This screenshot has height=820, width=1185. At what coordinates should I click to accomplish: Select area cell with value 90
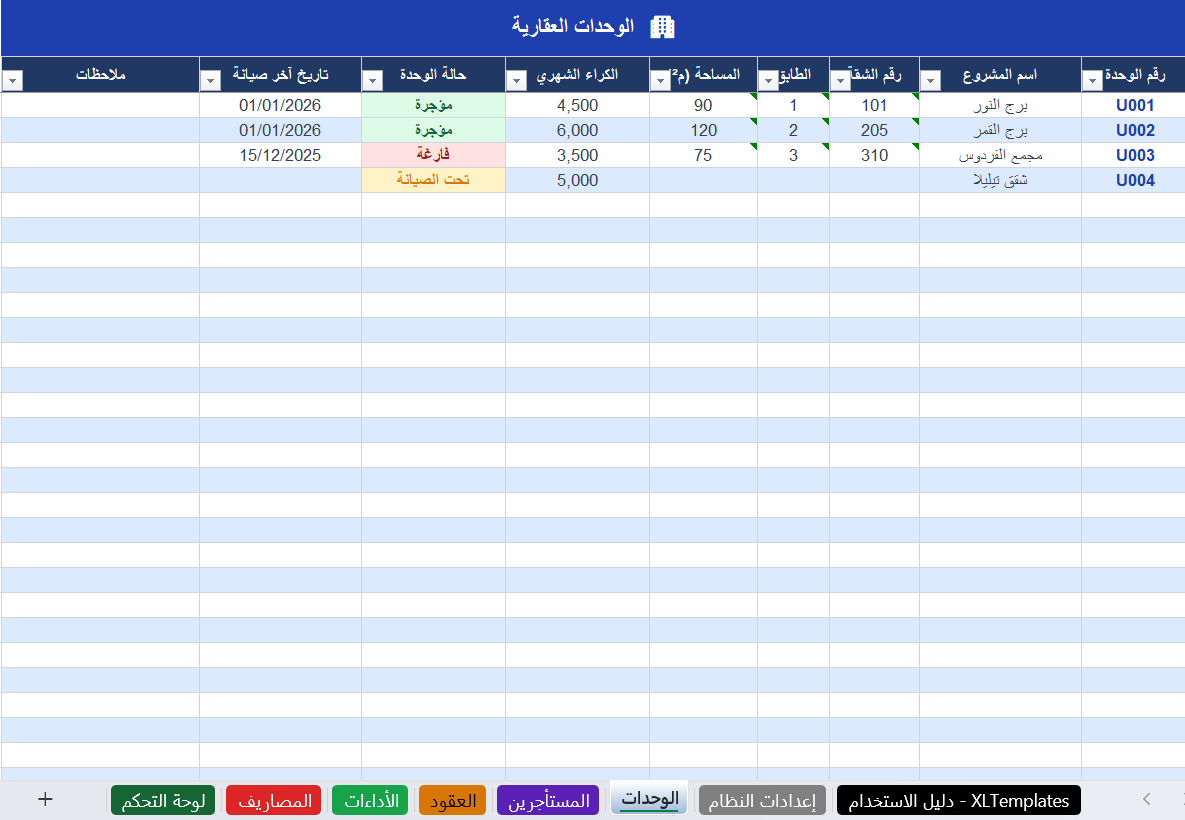tap(704, 105)
